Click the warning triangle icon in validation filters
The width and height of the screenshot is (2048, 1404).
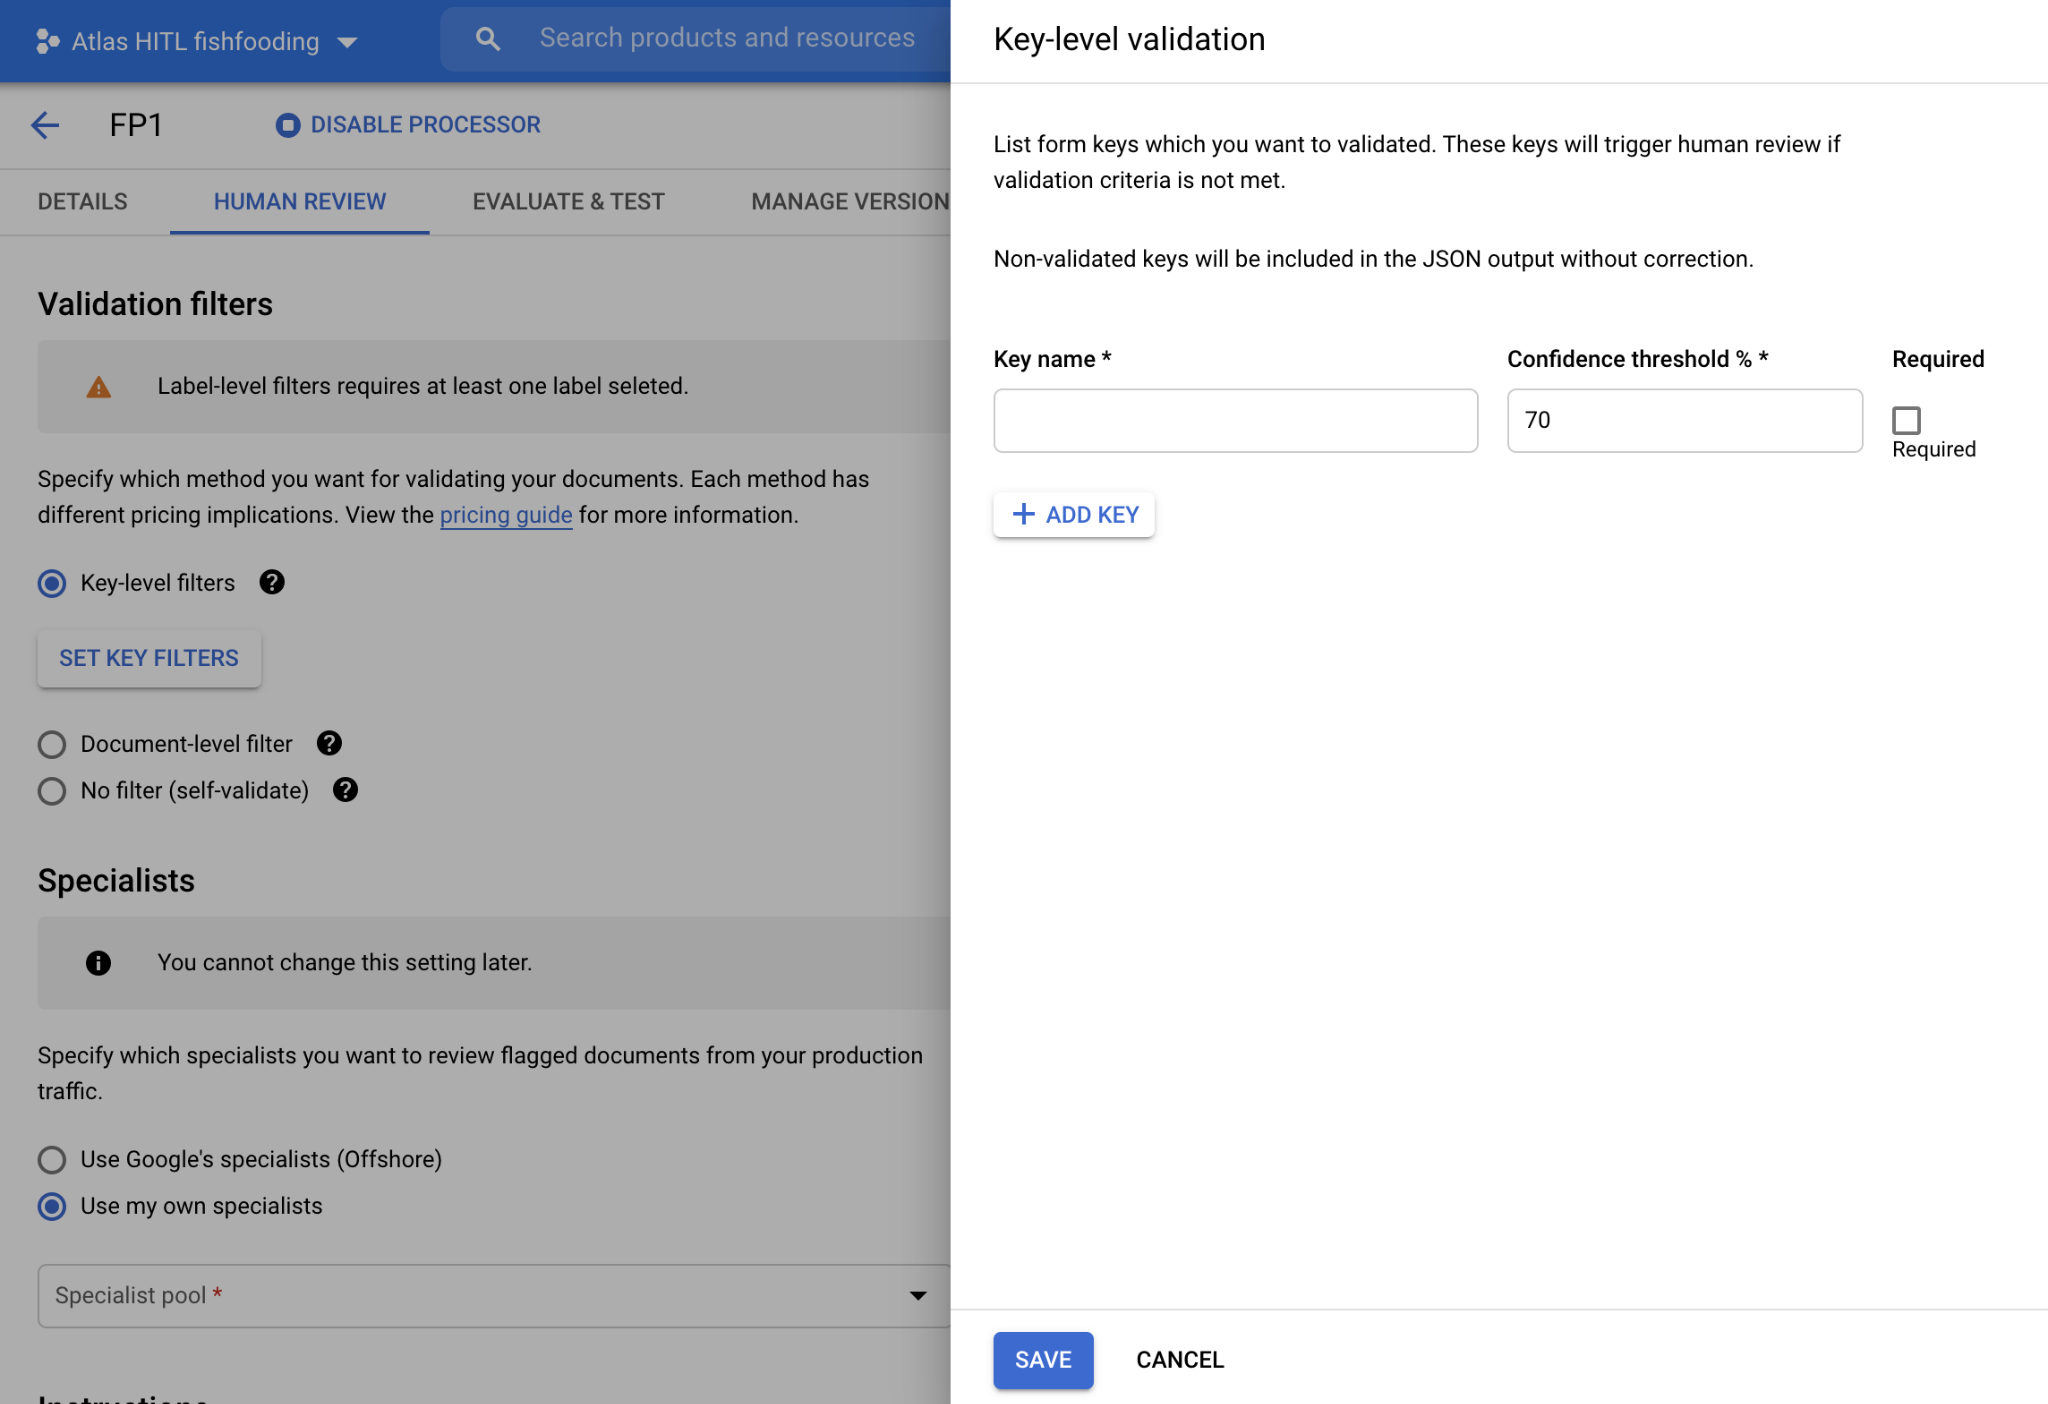click(x=98, y=384)
